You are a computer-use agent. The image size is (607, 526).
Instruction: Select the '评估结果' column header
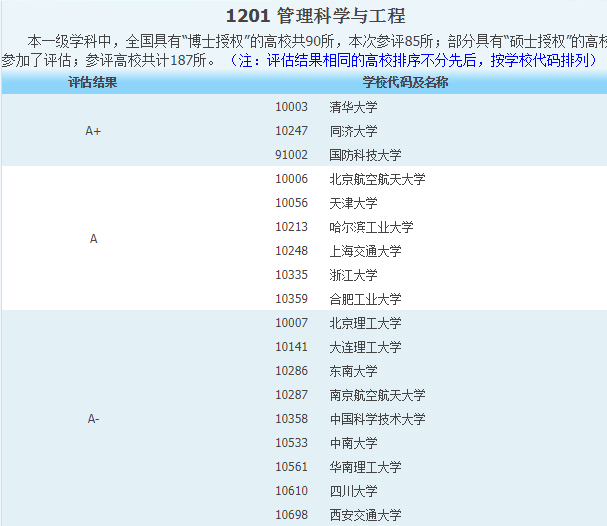pos(93,82)
